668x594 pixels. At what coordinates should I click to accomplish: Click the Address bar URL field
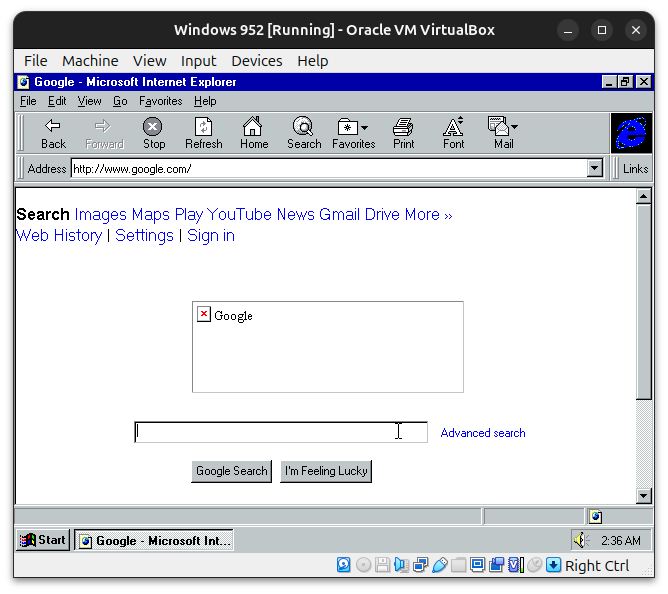(328, 169)
